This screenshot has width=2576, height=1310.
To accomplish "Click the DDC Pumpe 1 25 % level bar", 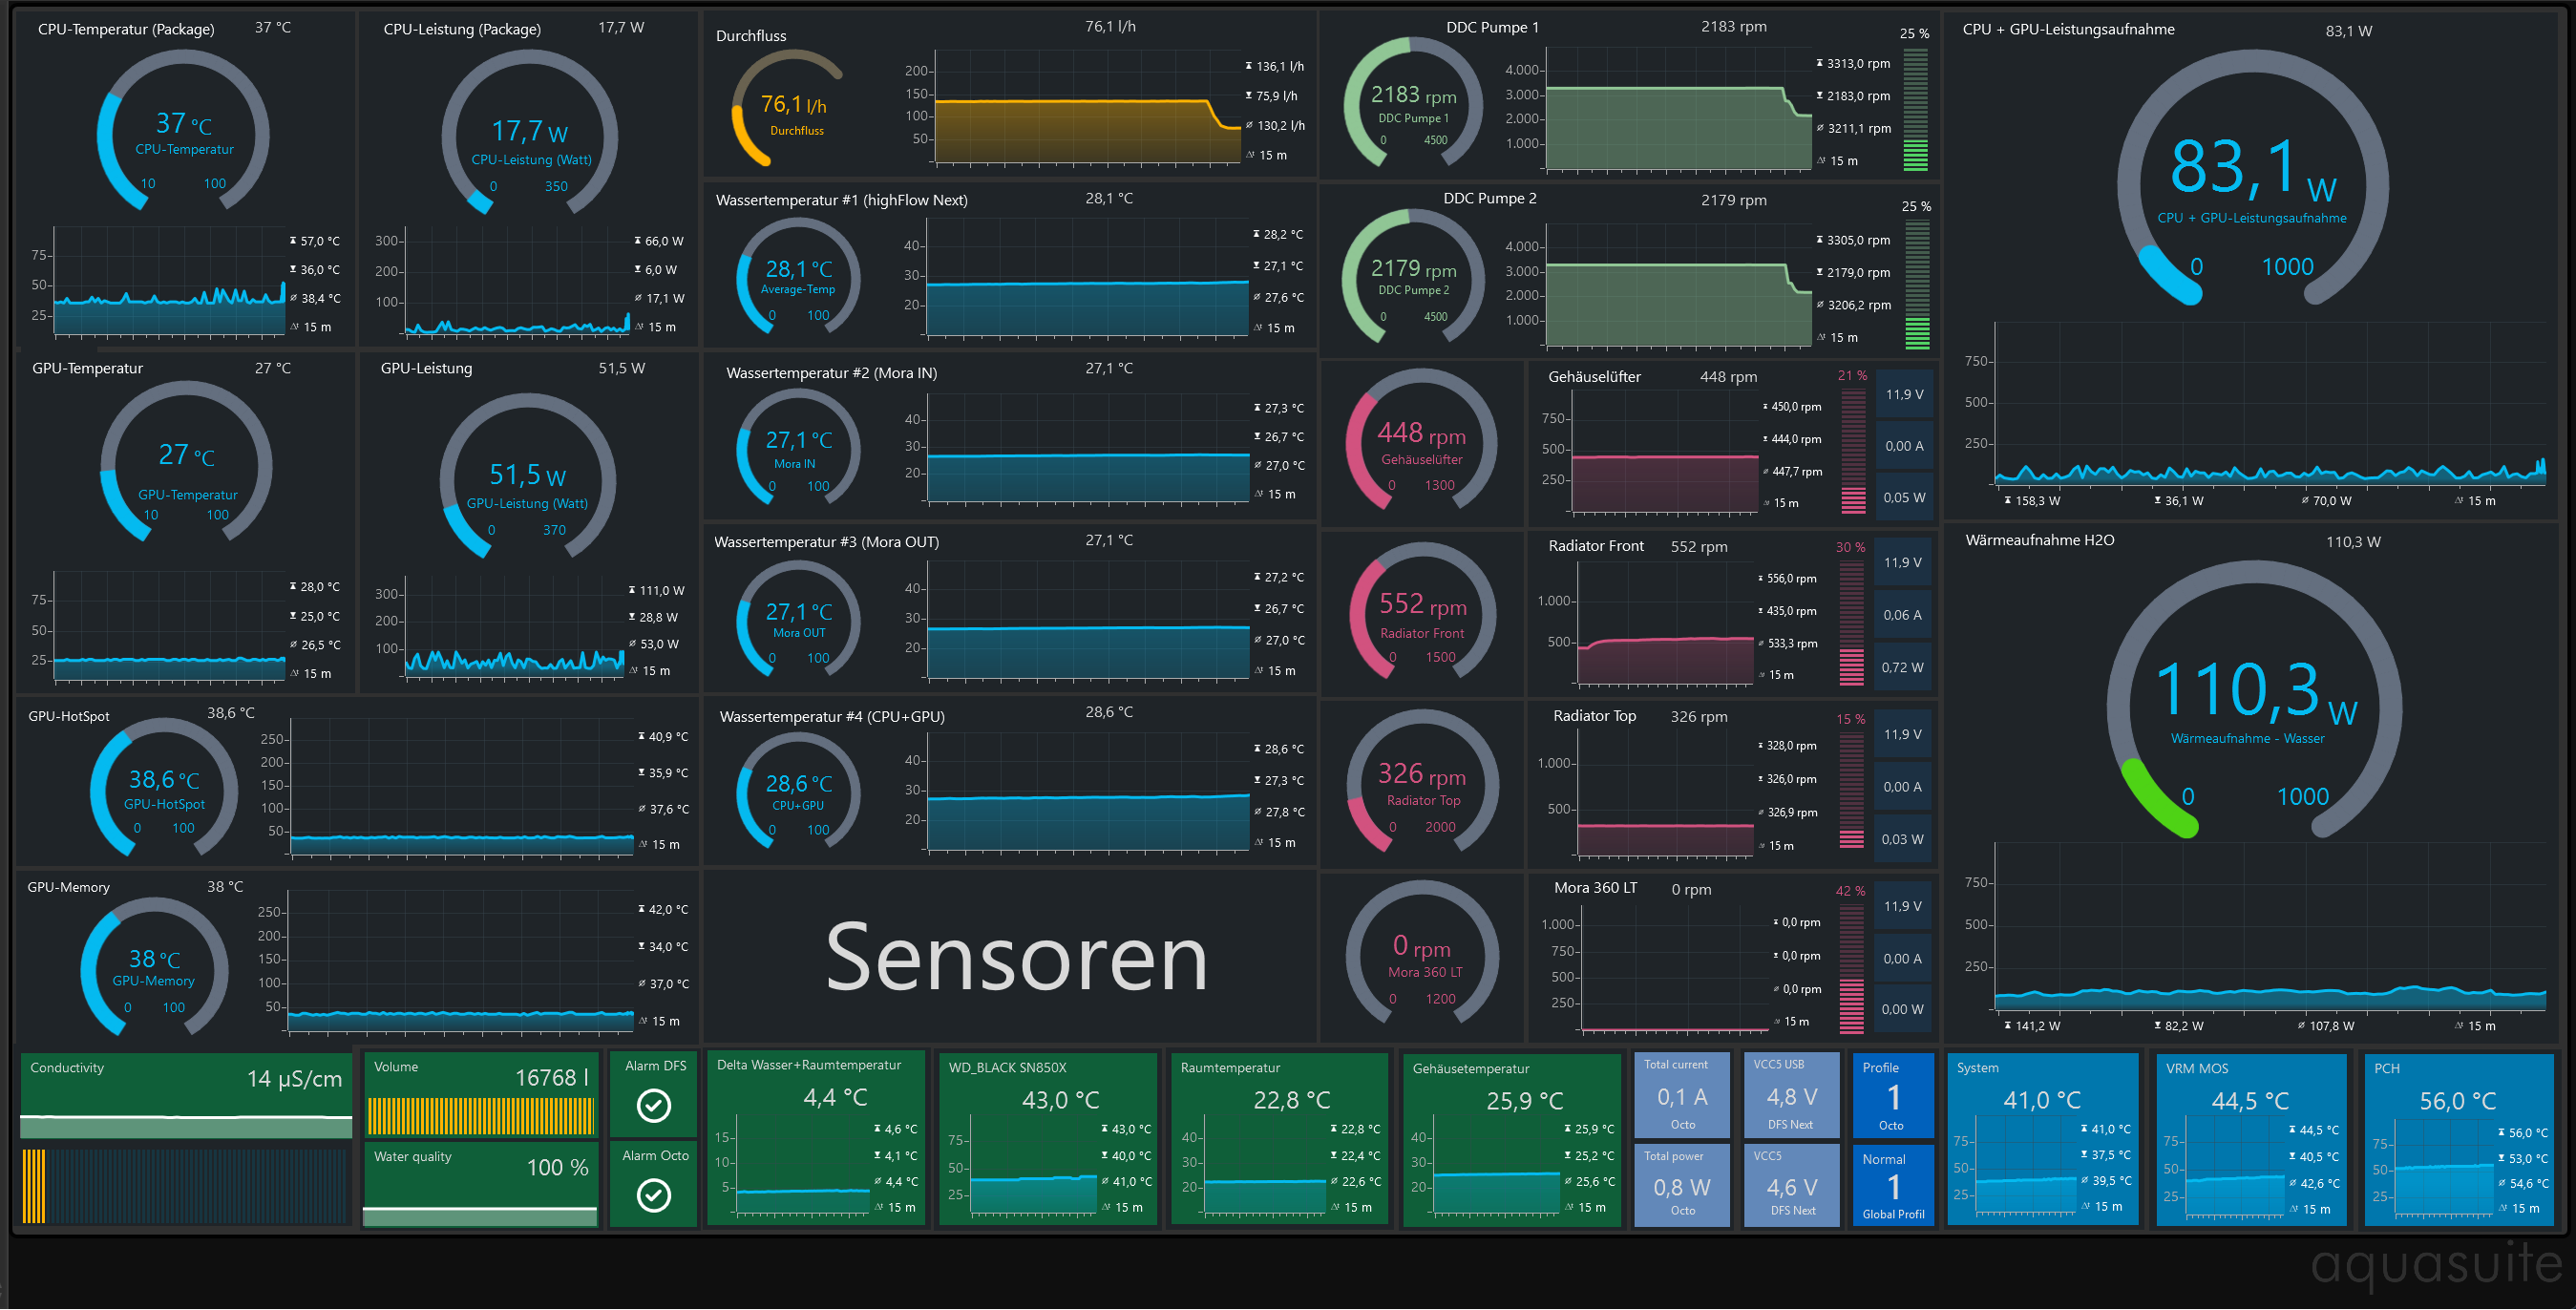I will coord(1915,110).
